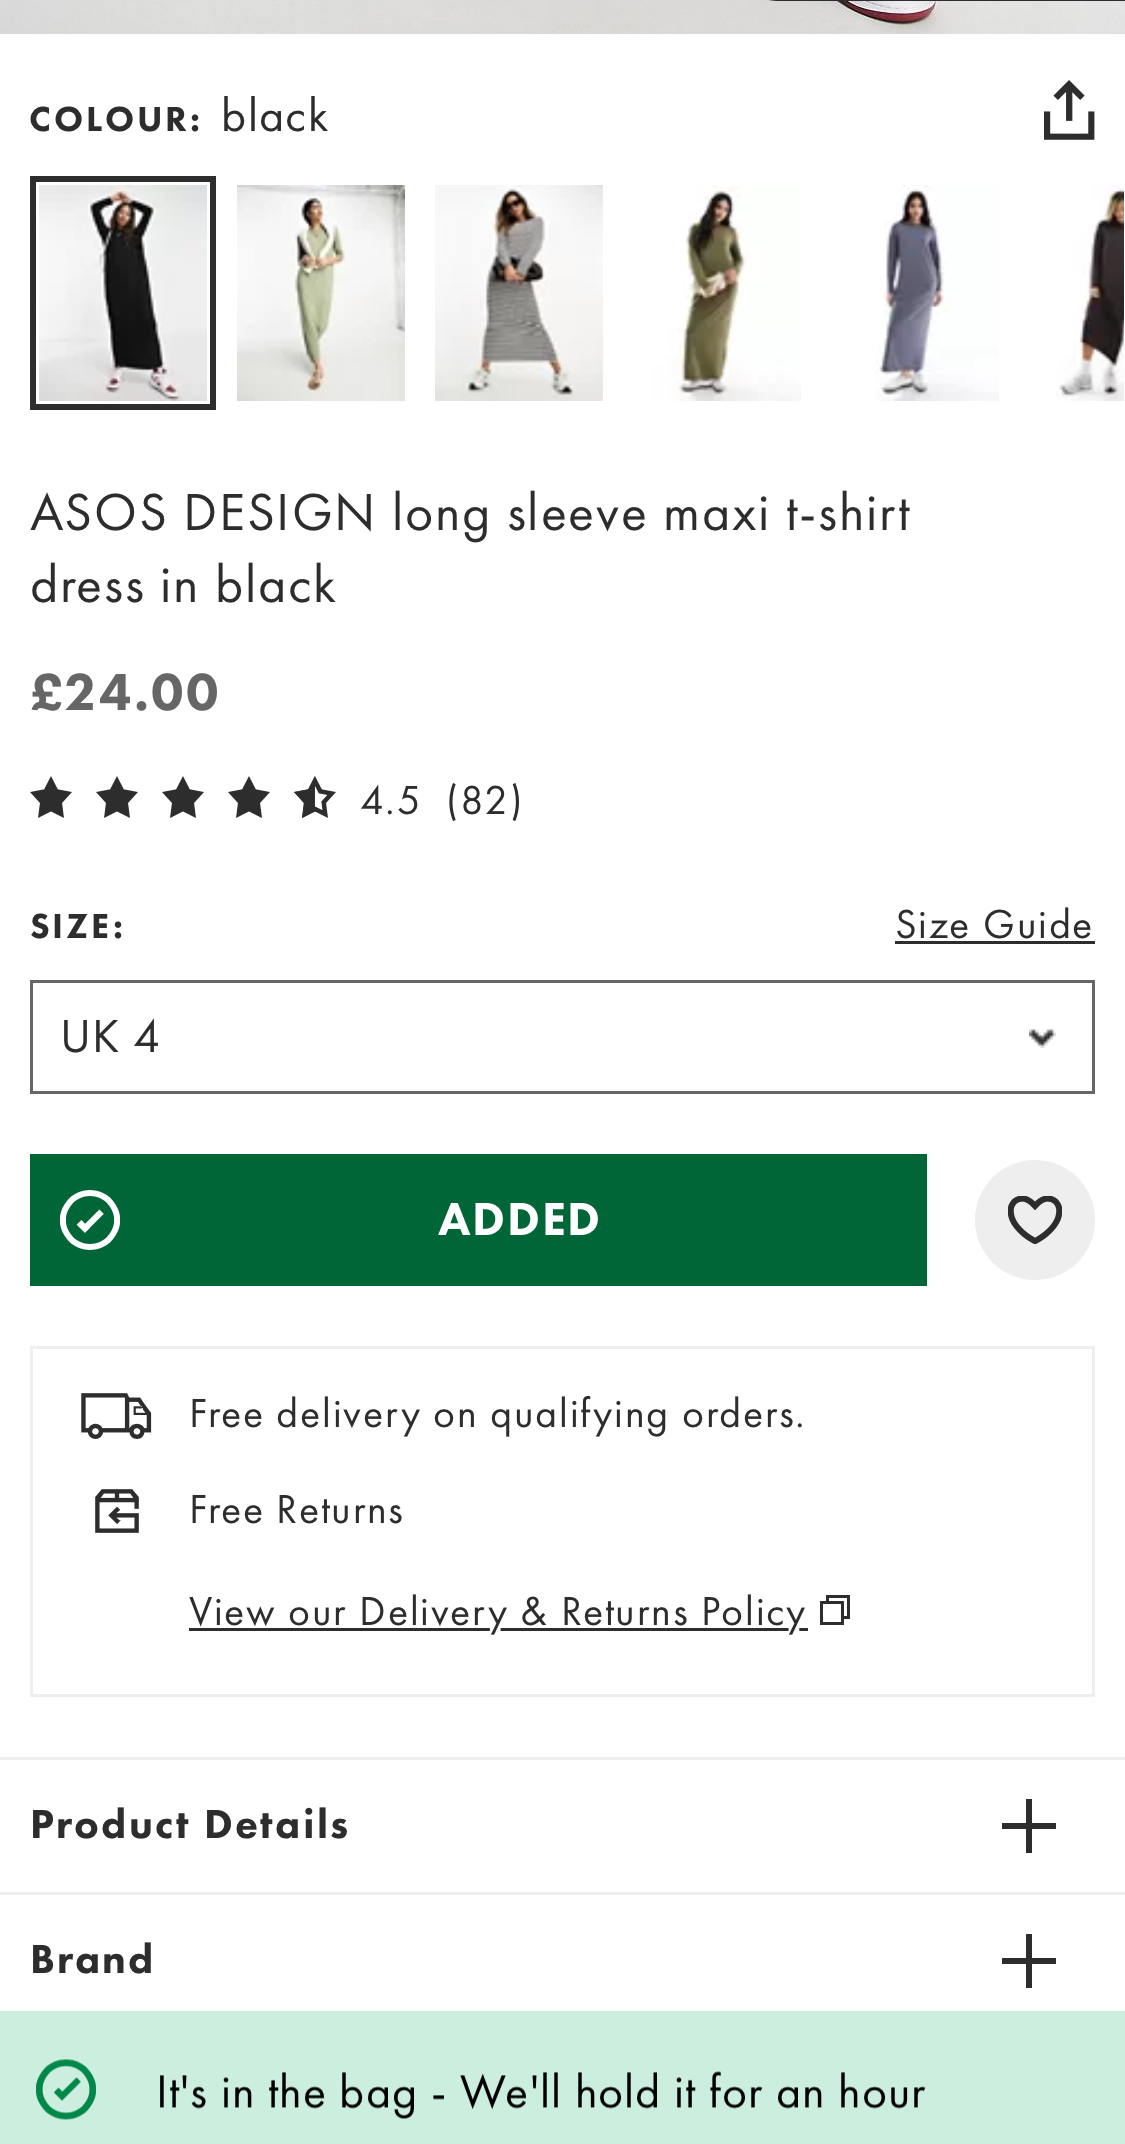1125x2144 pixels.
Task: Click the external link icon beside Returns Policy
Action: pos(836,1610)
